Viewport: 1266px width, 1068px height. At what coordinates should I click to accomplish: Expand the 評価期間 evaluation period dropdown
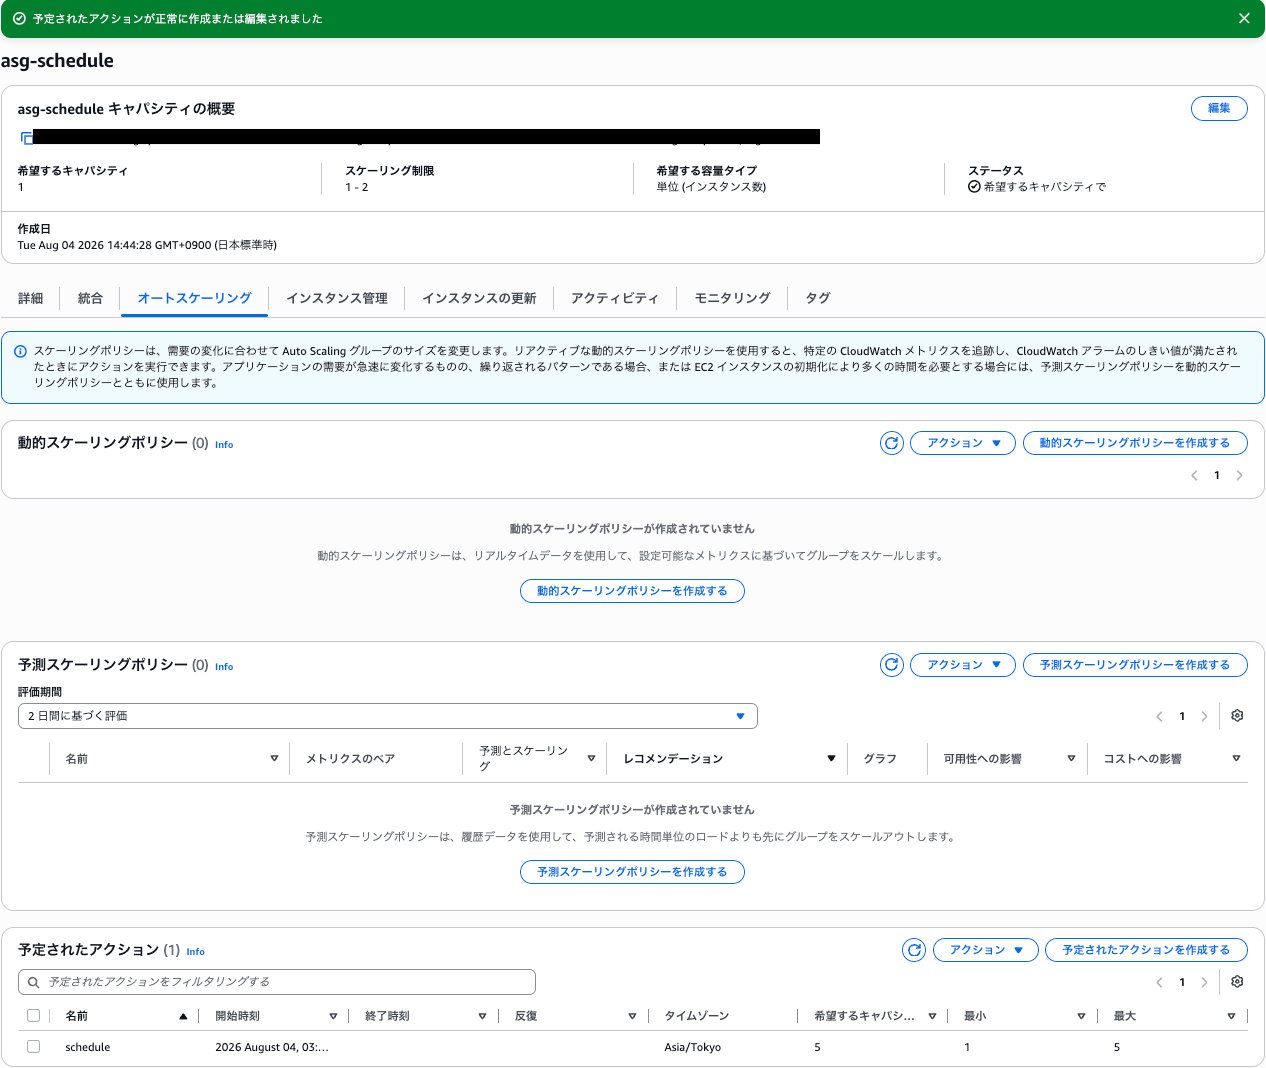point(388,716)
